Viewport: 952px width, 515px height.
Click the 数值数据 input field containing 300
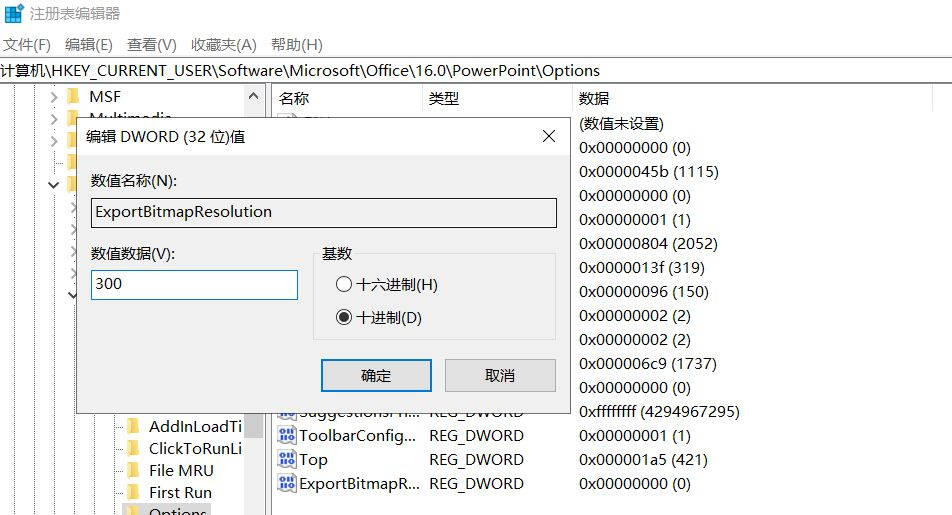click(x=194, y=285)
